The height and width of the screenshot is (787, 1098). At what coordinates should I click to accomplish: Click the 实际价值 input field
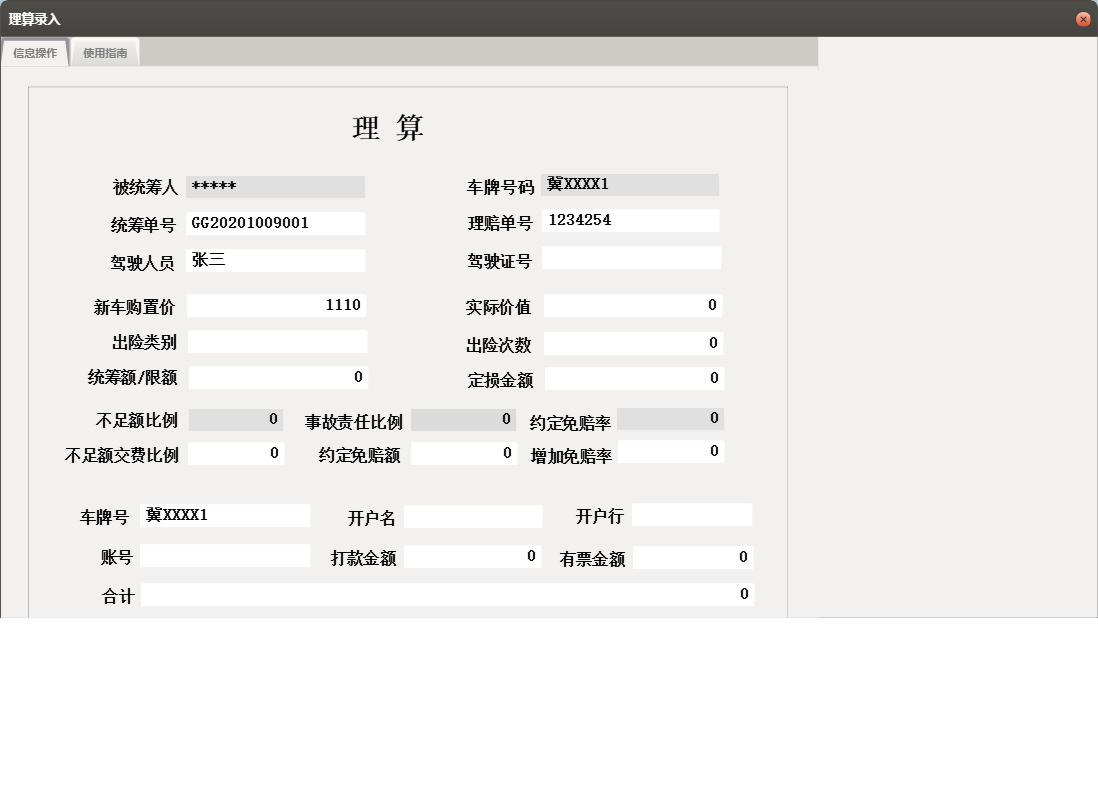point(631,305)
